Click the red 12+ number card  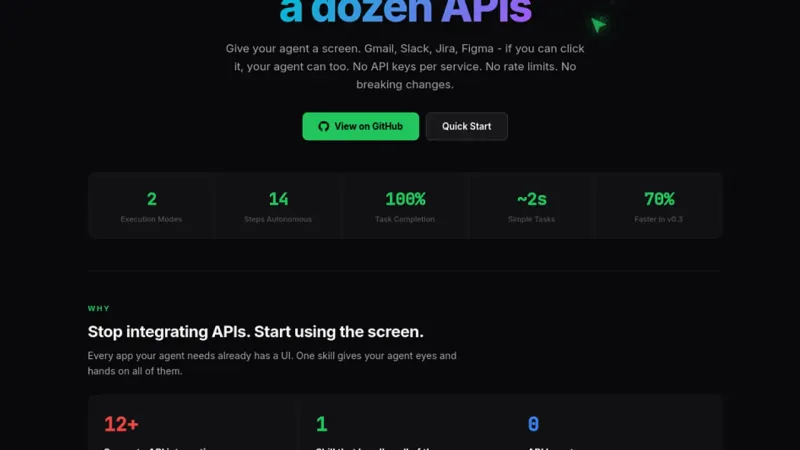point(192,423)
